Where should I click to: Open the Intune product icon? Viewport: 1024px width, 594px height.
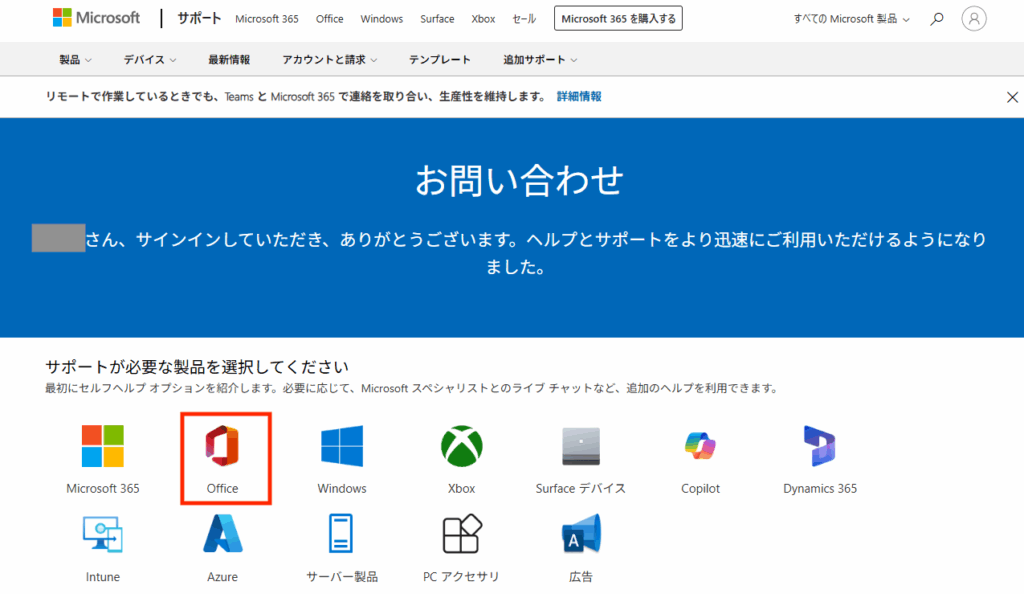(x=103, y=535)
